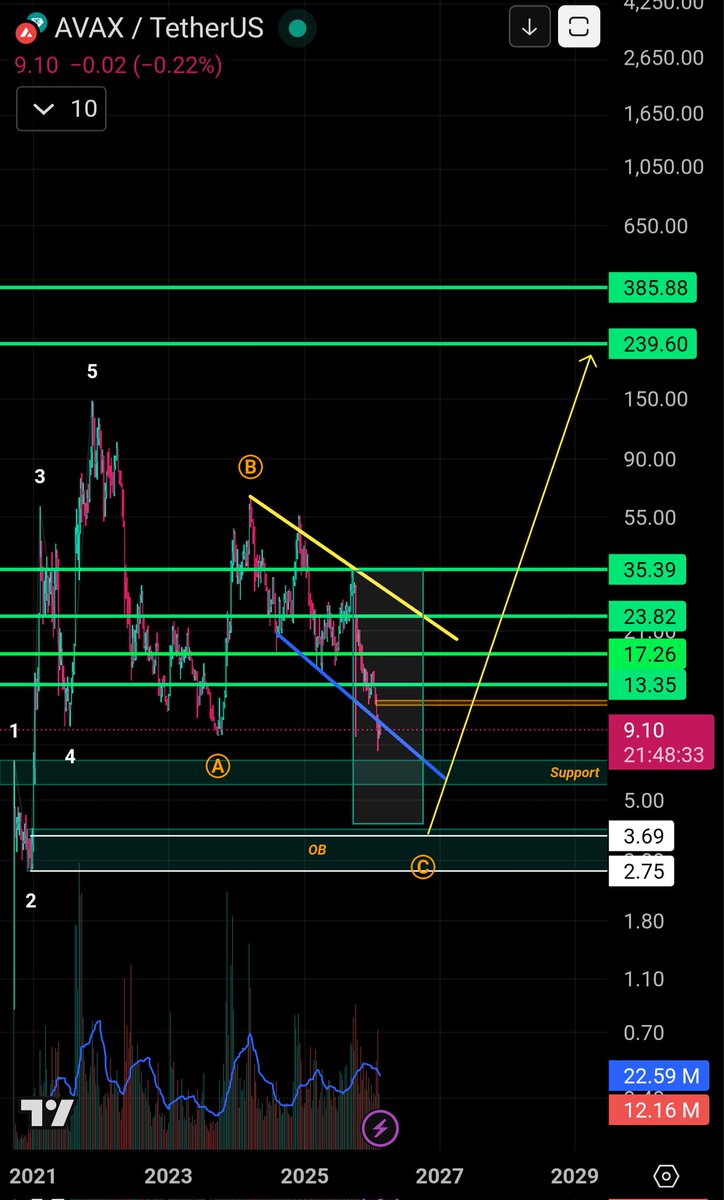The width and height of the screenshot is (724, 1200).
Task: Open the AVAX / TetherUS symbol title
Action: [x=159, y=27]
